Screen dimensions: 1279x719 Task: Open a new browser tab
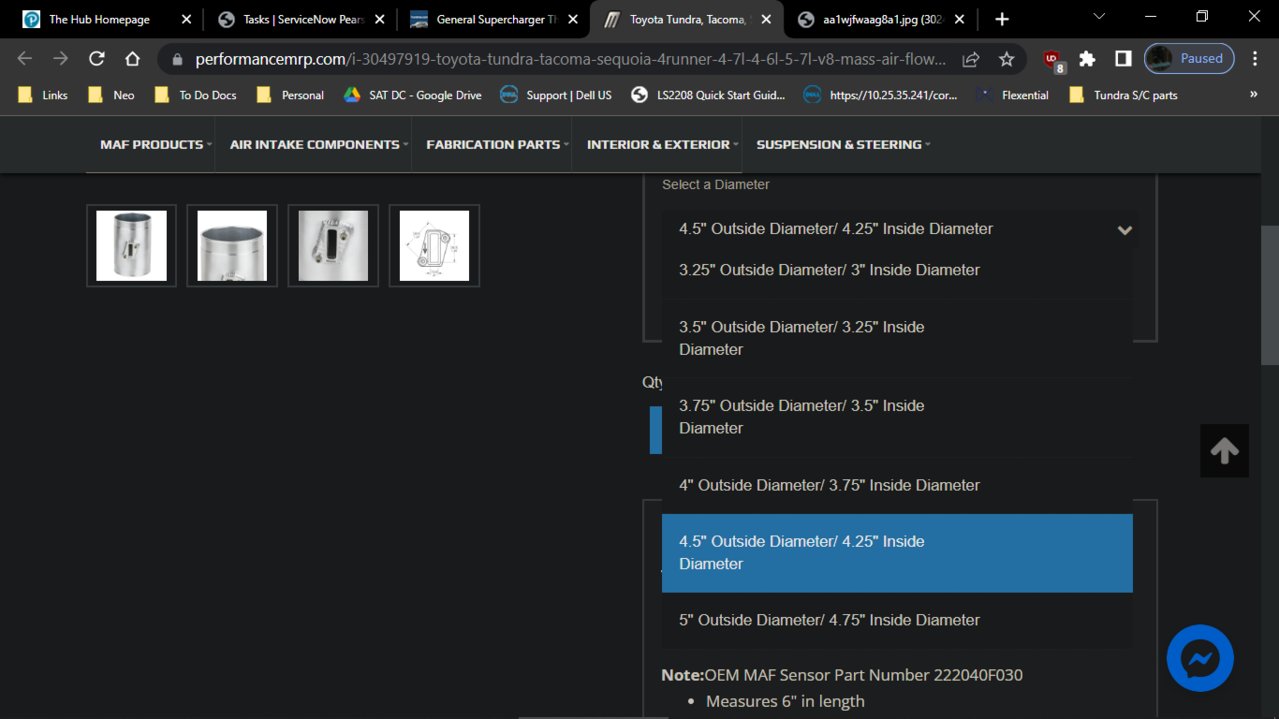1002,19
